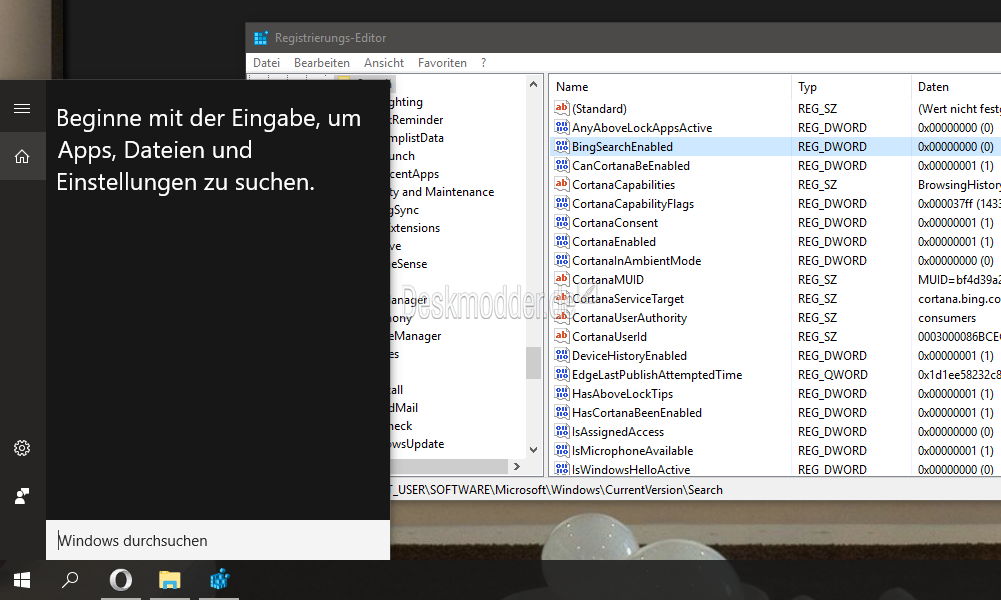This screenshot has height=600, width=1001.
Task: Click the Windows Start button
Action: pos(22,580)
